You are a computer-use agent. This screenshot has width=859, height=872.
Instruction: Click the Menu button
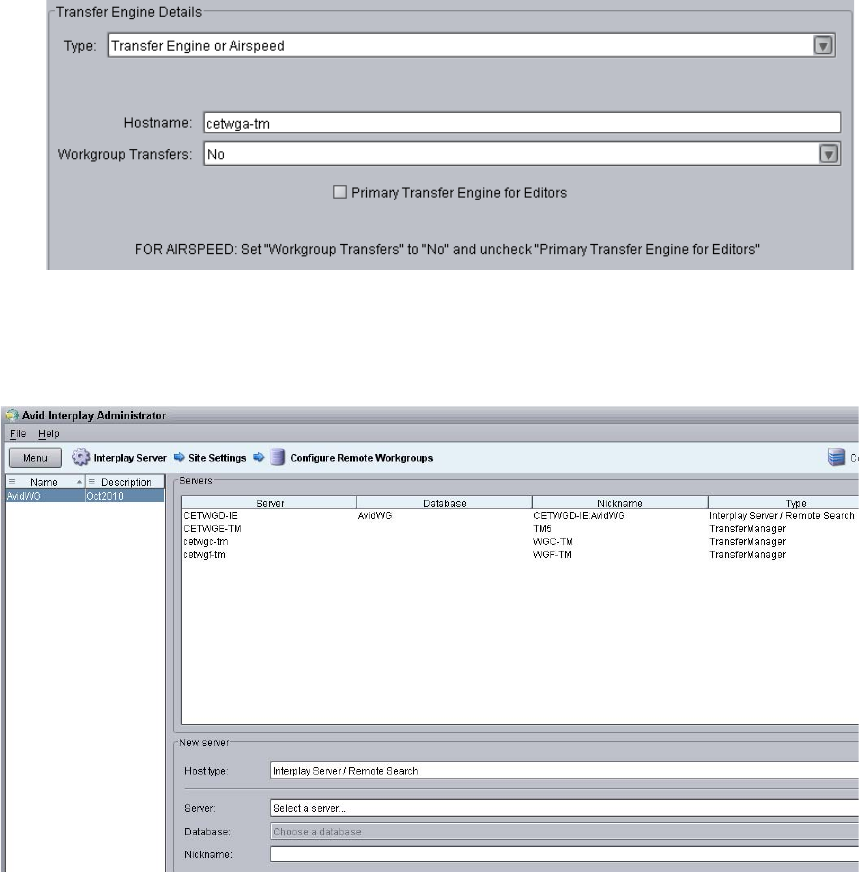pyautogui.click(x=35, y=458)
